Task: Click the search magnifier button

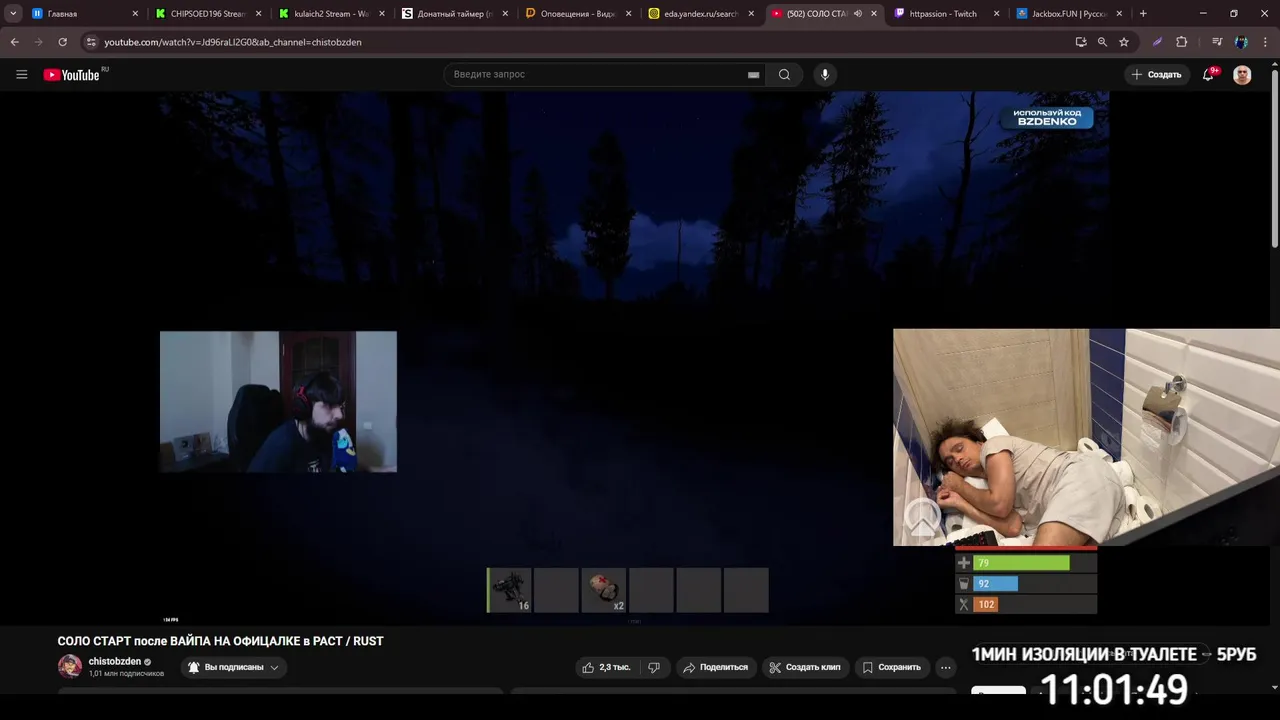Action: (x=784, y=74)
